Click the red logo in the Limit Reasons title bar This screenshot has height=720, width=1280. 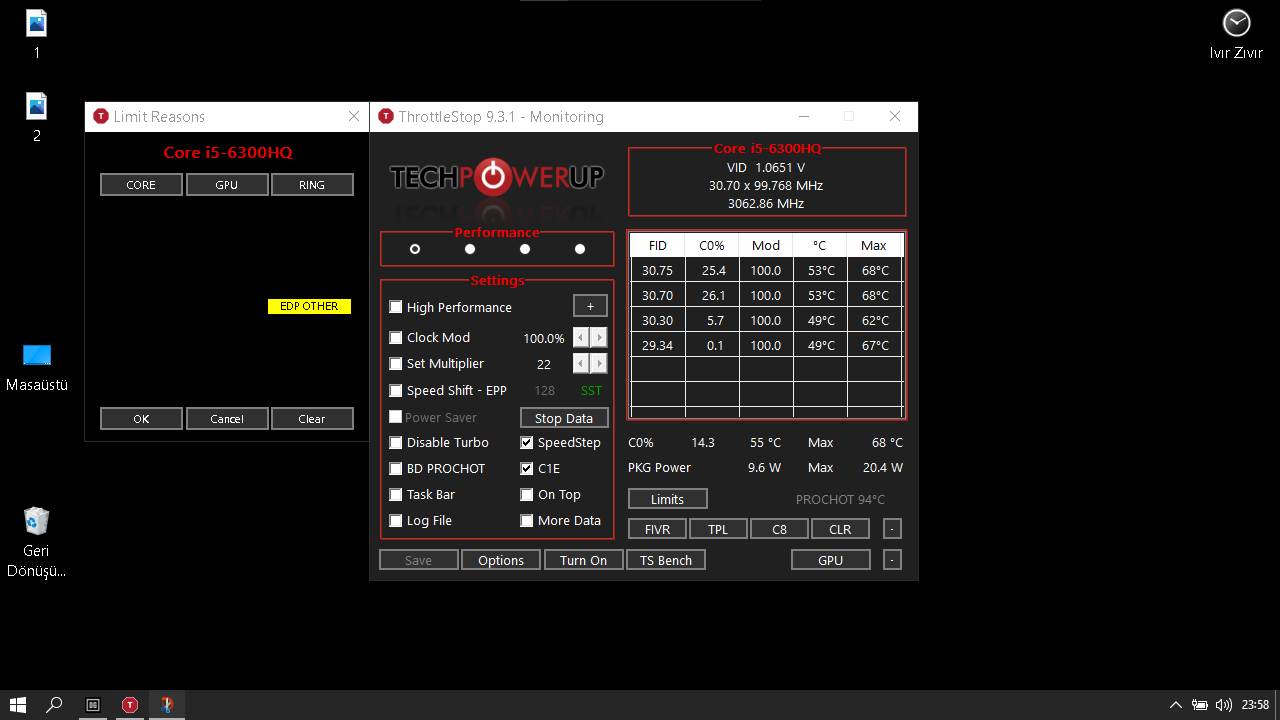(x=100, y=116)
